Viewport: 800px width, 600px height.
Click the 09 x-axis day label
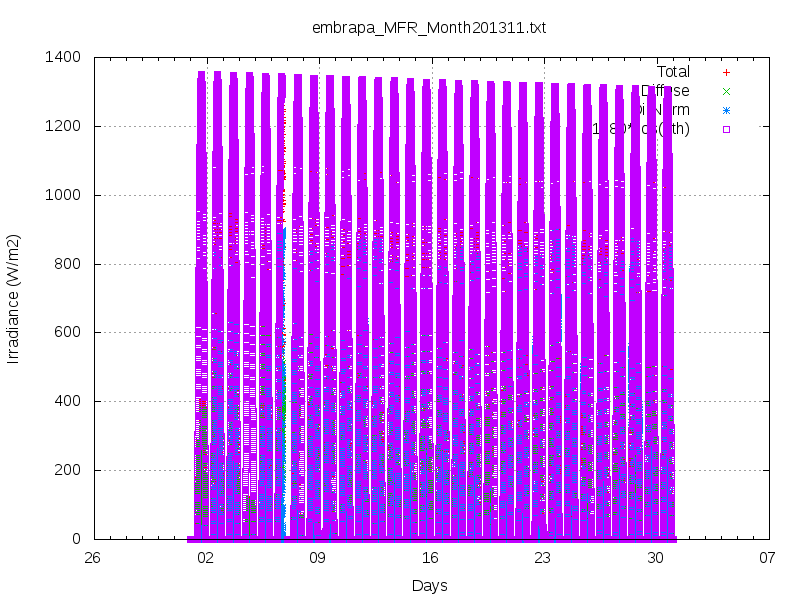tap(317, 558)
